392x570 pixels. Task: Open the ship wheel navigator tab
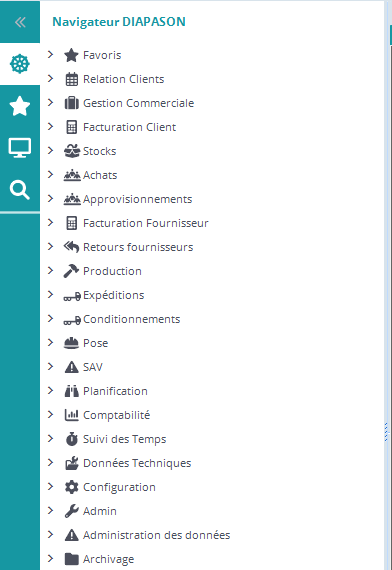[x=20, y=64]
